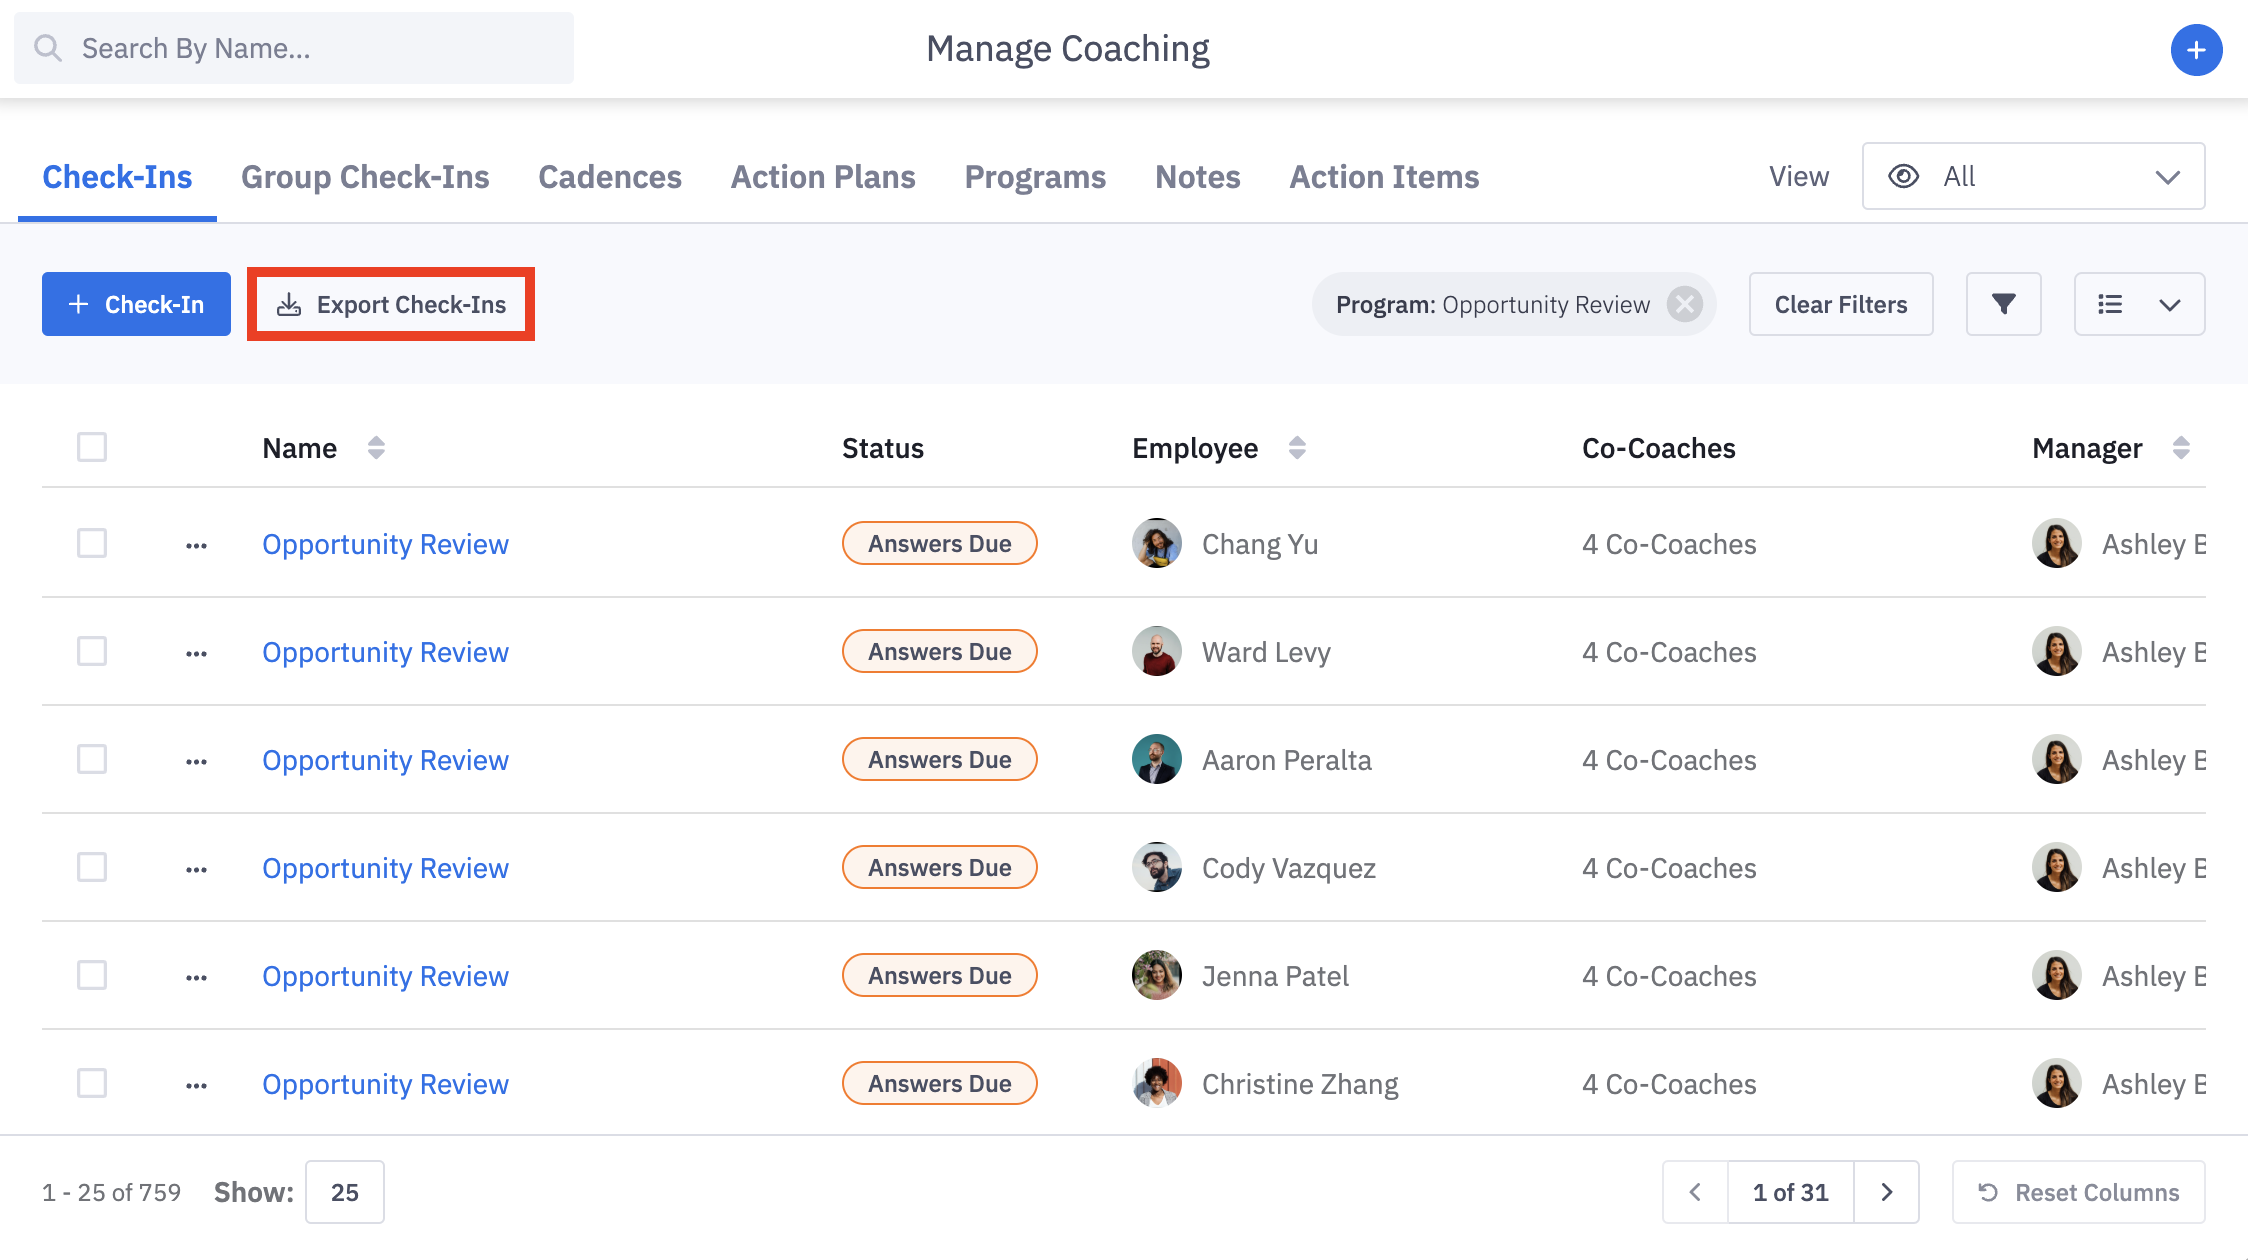The image size is (2248, 1260).
Task: Select the Ward Levy row checkbox
Action: (92, 652)
